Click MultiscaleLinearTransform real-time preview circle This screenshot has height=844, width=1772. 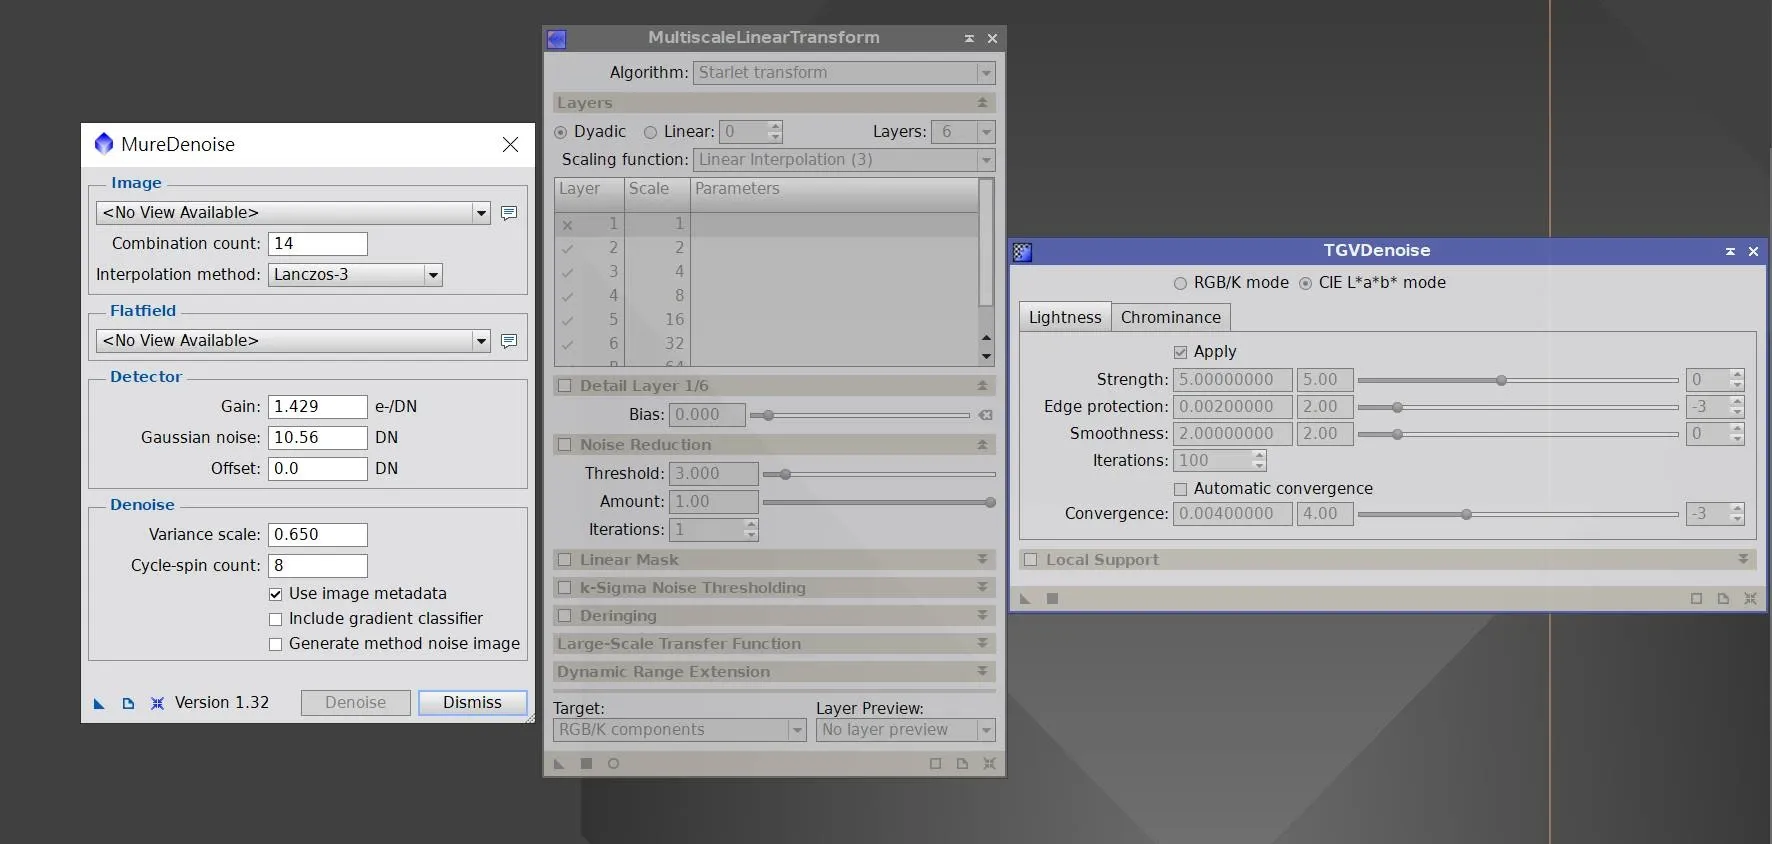(613, 764)
